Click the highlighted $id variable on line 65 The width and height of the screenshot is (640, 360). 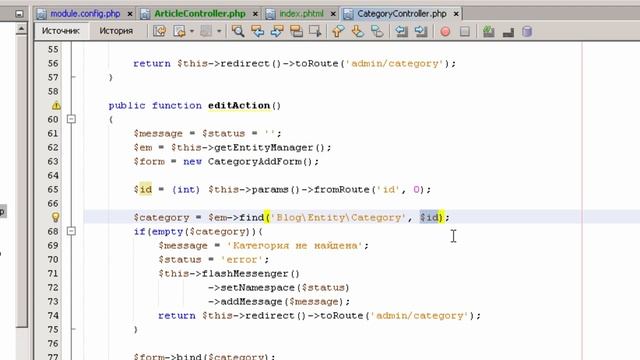point(143,189)
